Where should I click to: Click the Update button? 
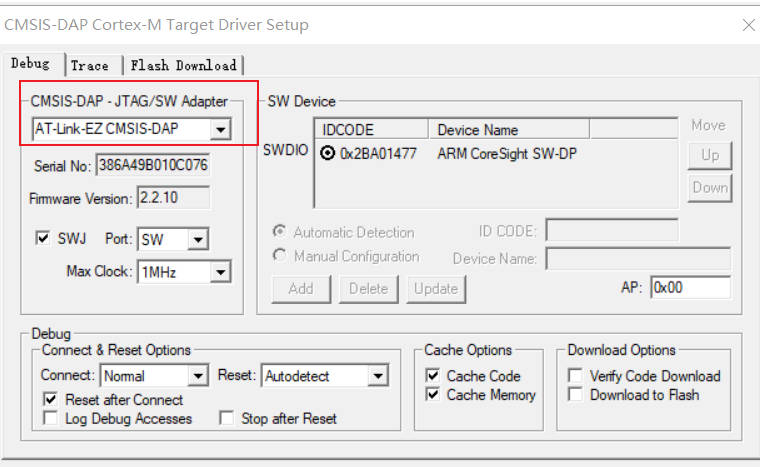[436, 289]
